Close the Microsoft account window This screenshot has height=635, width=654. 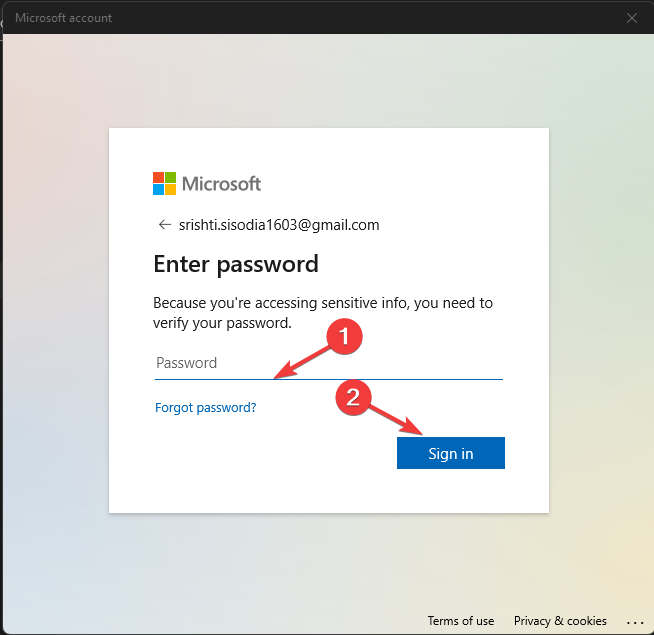[632, 18]
